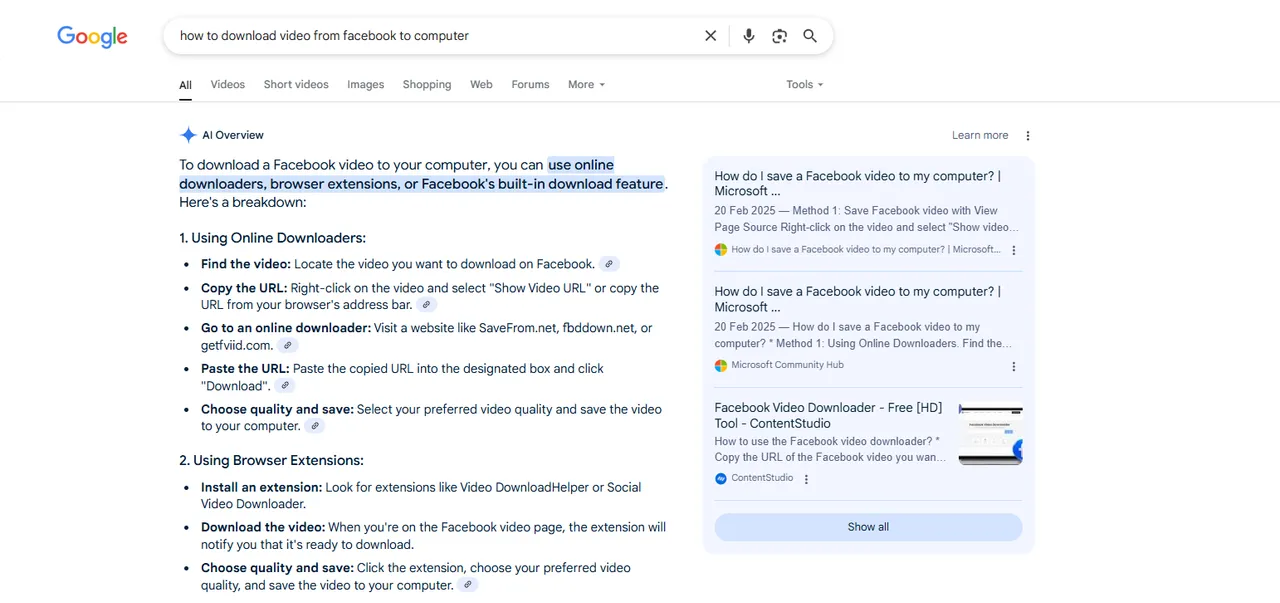Open second Microsoft 'save a Facebook video' result
The height and width of the screenshot is (603, 1280).
858,299
